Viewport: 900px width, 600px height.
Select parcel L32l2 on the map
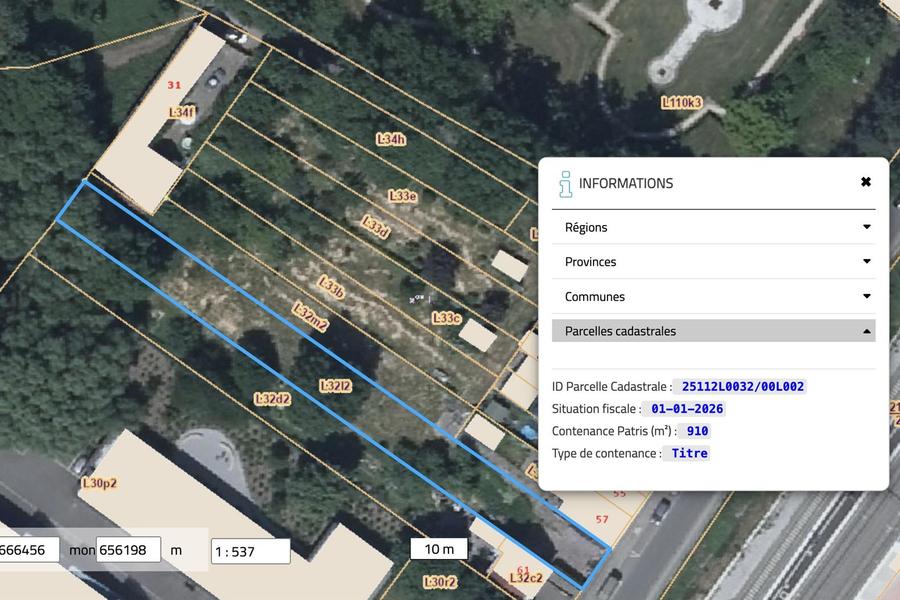click(335, 385)
